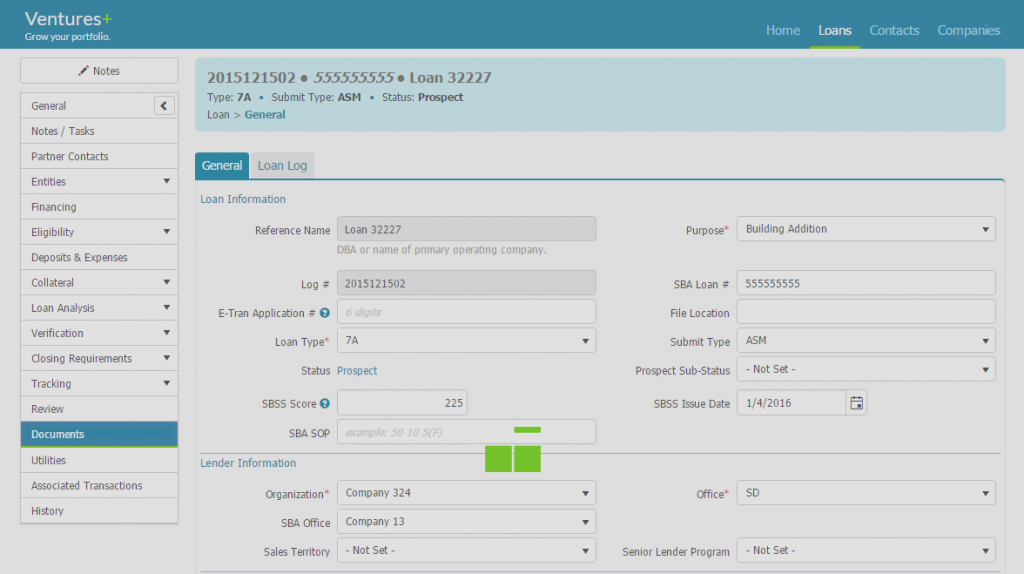1024x574 pixels.
Task: Focus the SBSS Issue Date field
Action: coord(792,403)
